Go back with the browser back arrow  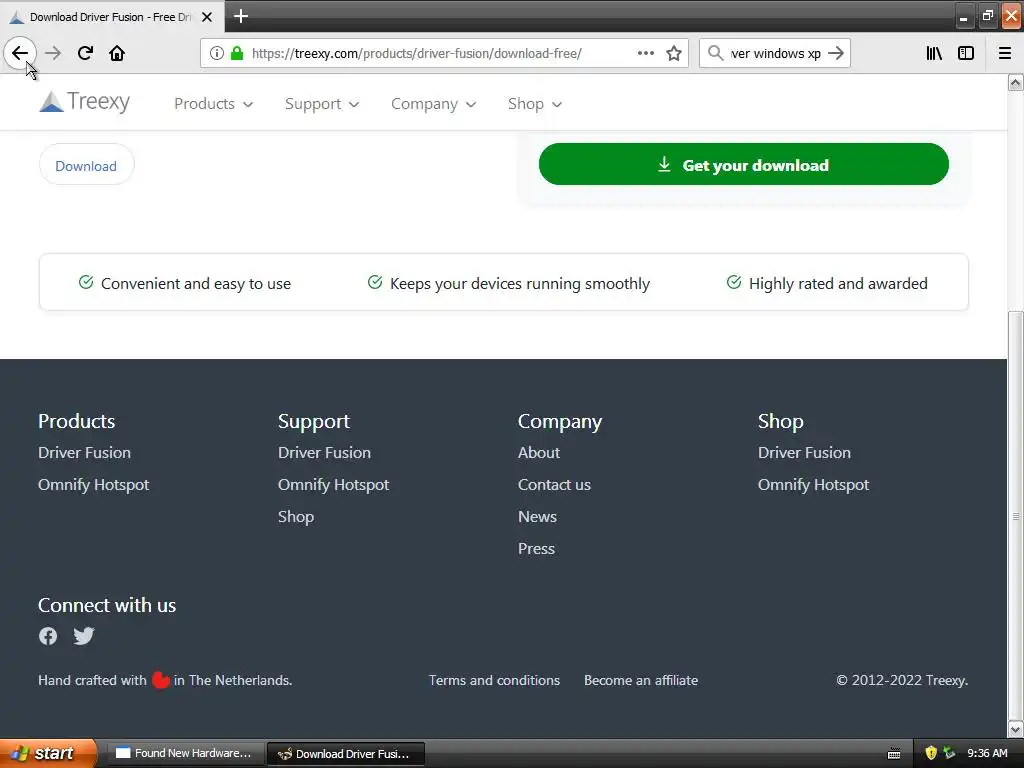[20, 53]
